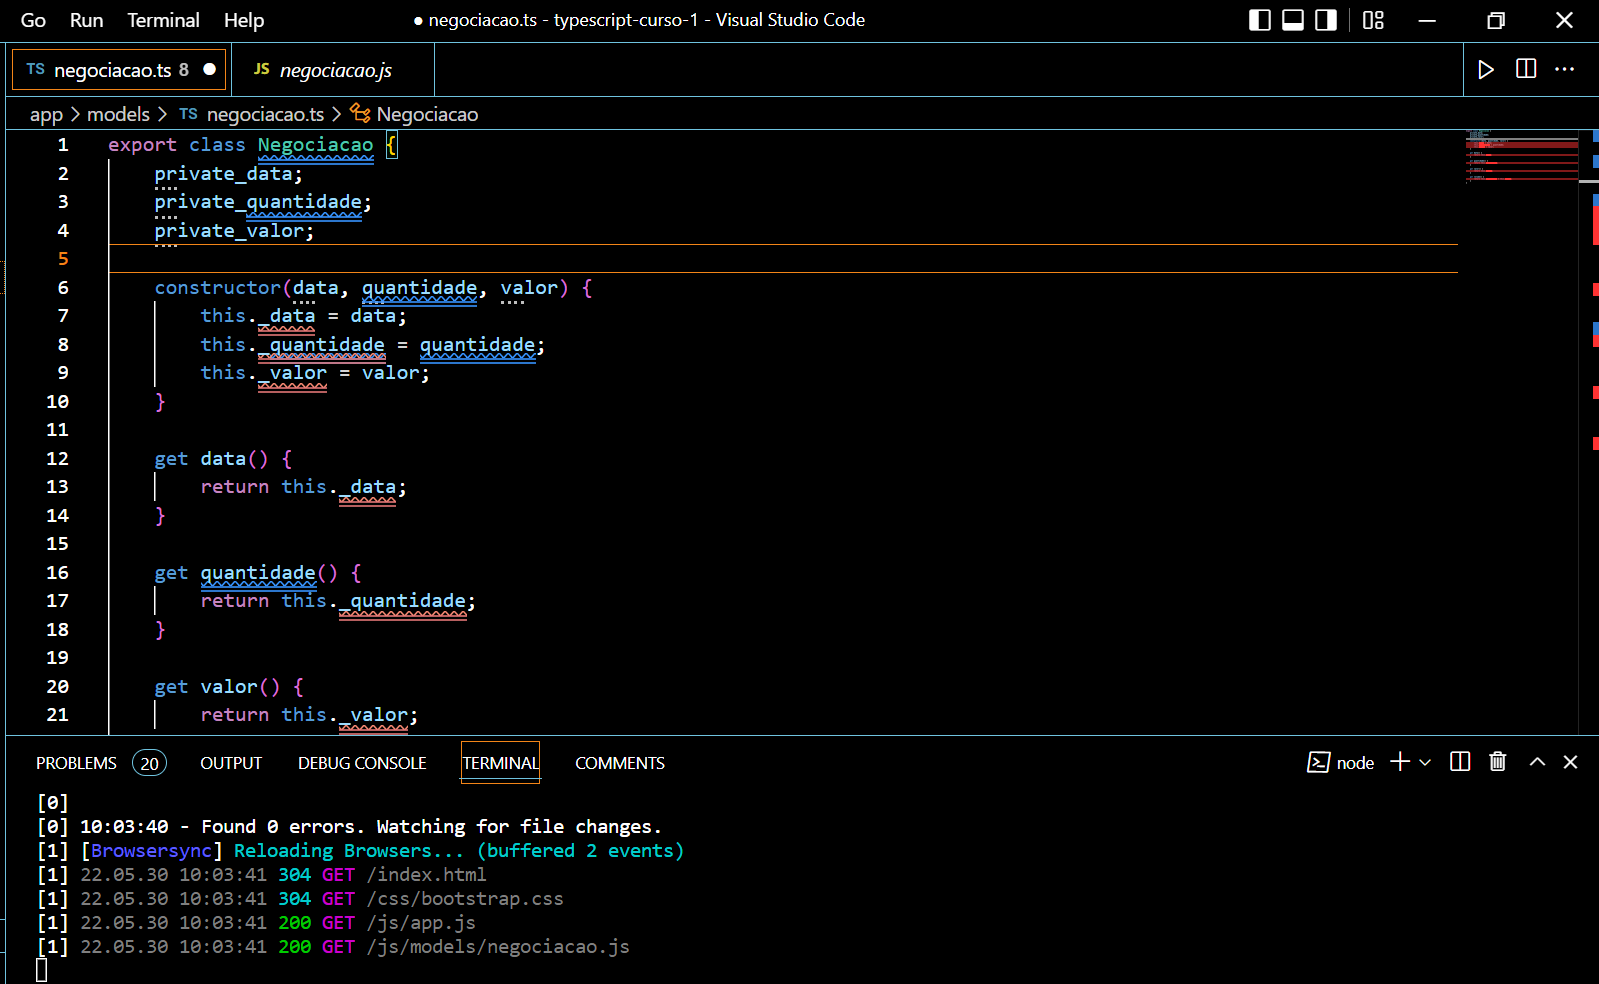Place cursor on empty line 5

click(783, 259)
